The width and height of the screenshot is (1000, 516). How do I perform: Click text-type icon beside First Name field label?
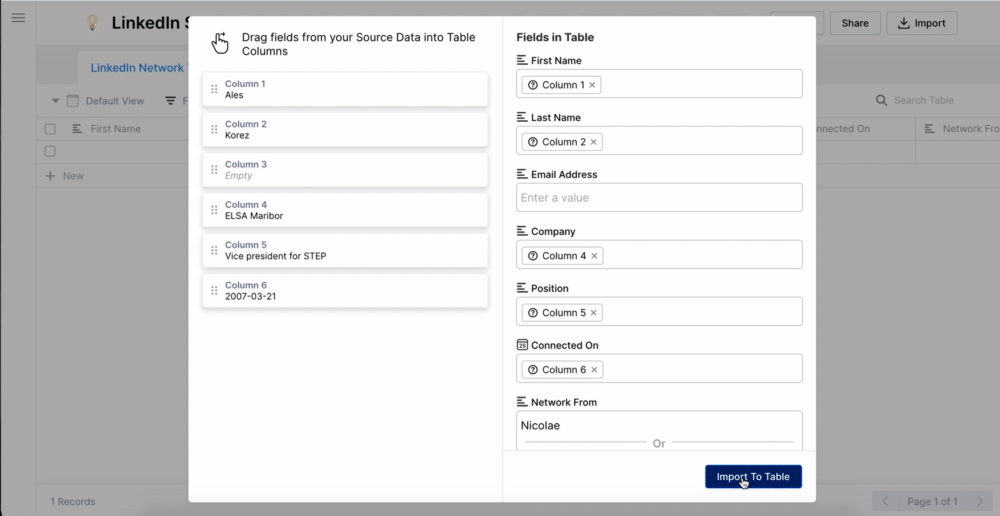click(x=522, y=61)
